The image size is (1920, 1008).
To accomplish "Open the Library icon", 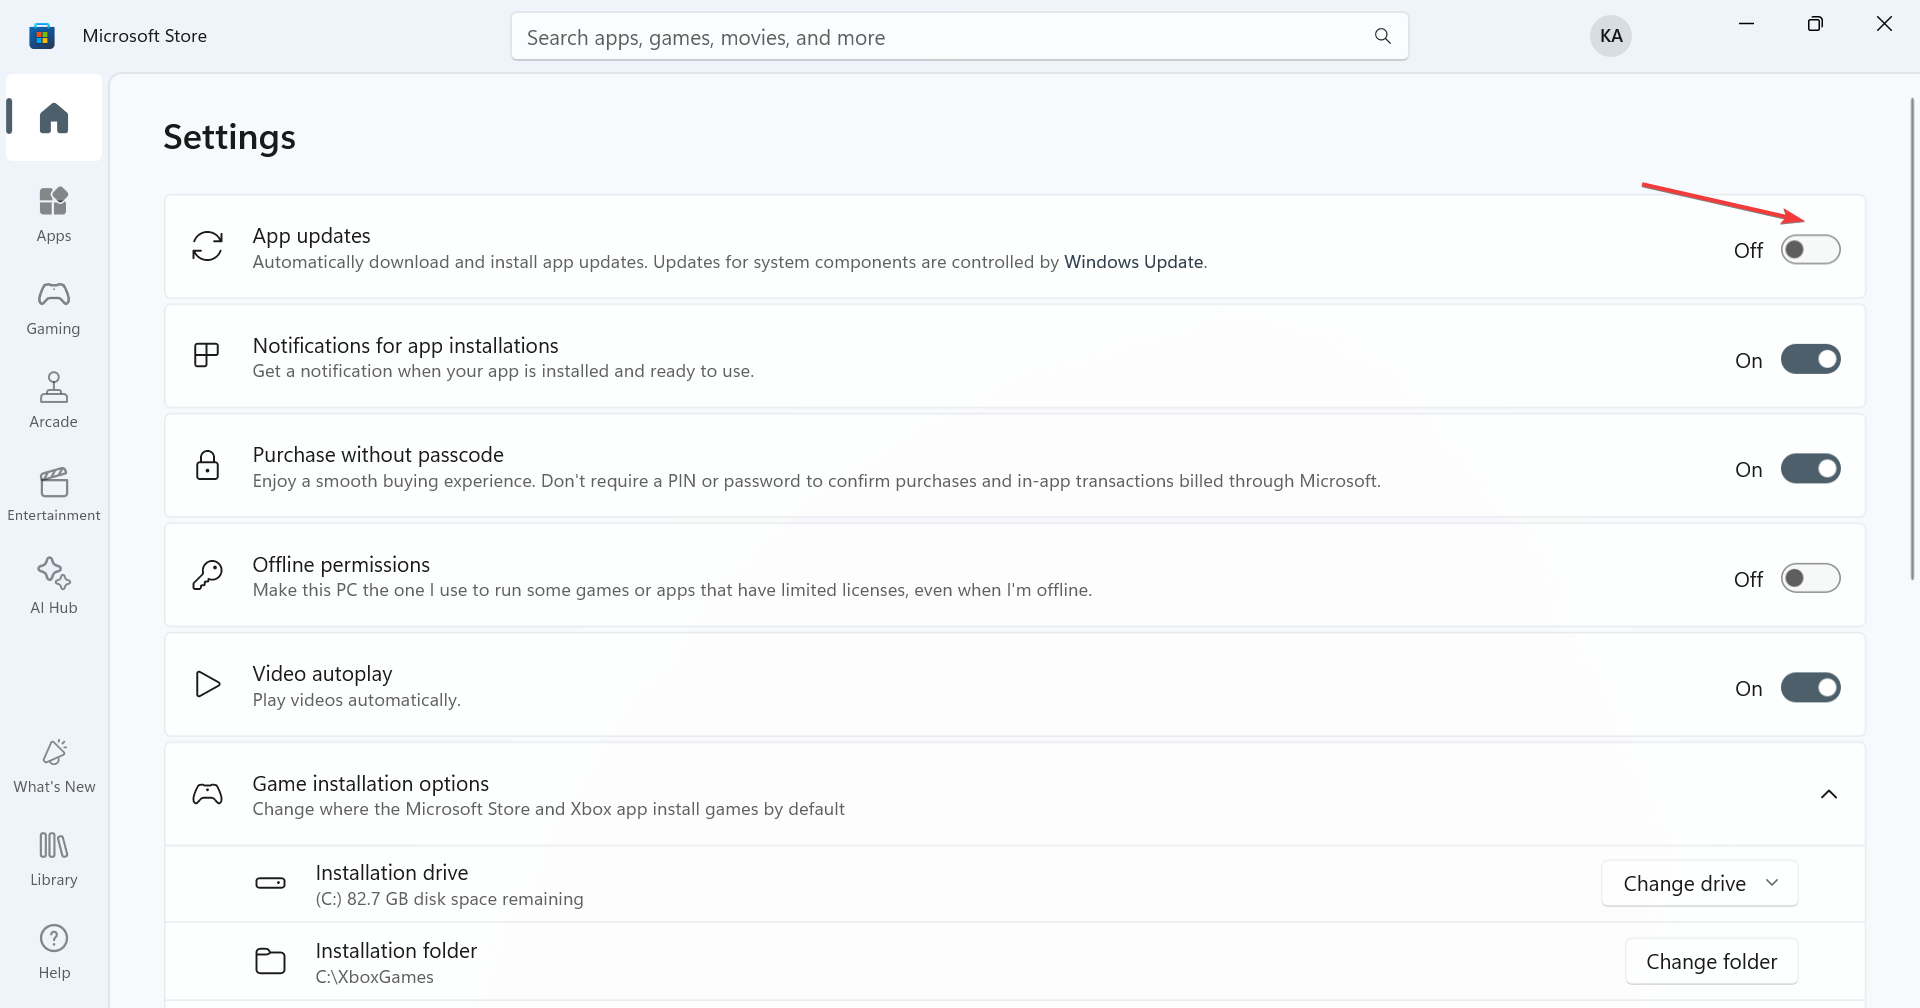I will [54, 857].
